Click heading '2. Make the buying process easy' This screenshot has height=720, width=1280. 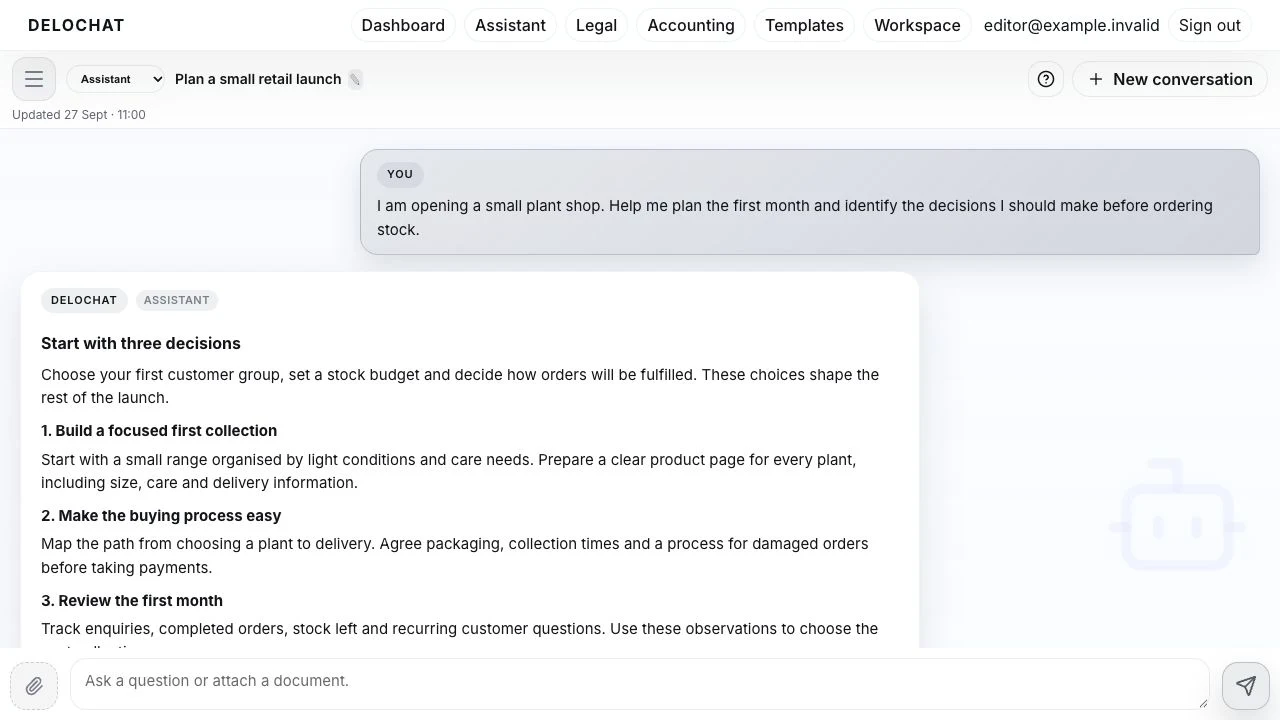(x=161, y=516)
